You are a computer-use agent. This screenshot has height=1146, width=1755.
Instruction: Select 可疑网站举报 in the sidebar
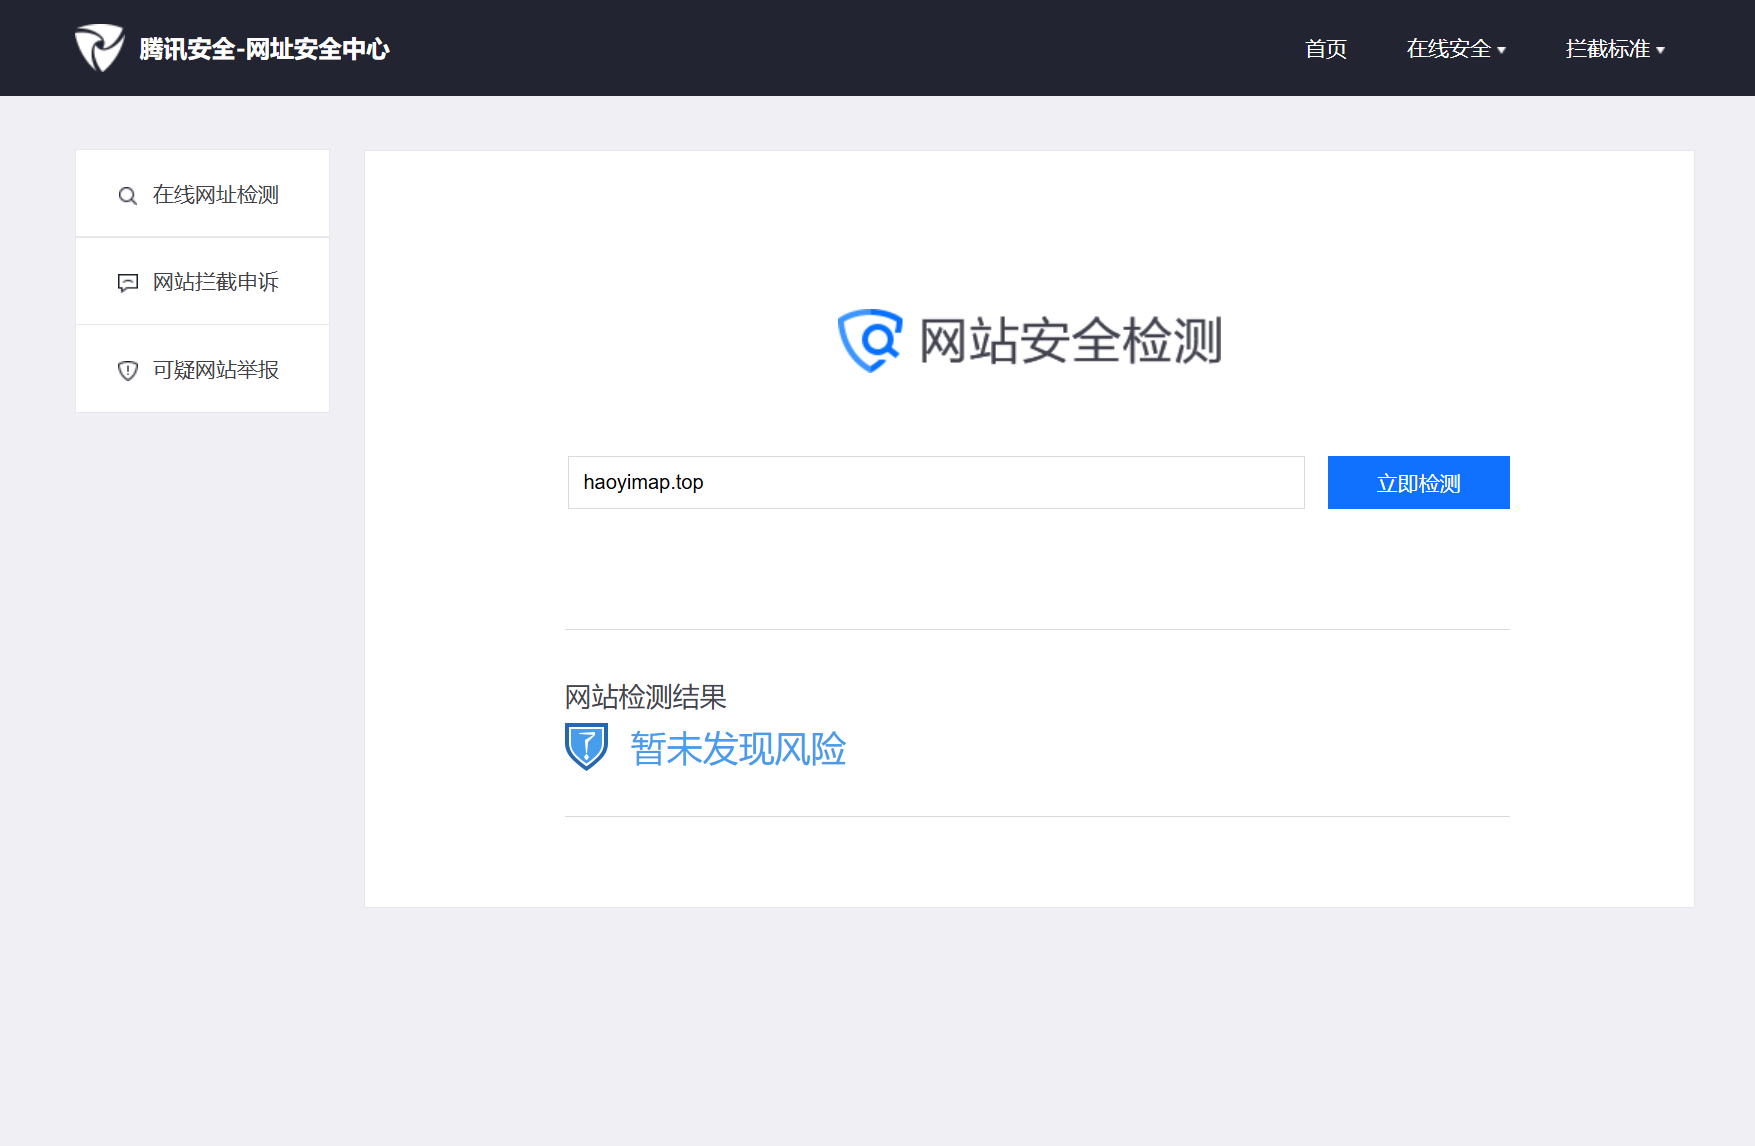tap(203, 369)
